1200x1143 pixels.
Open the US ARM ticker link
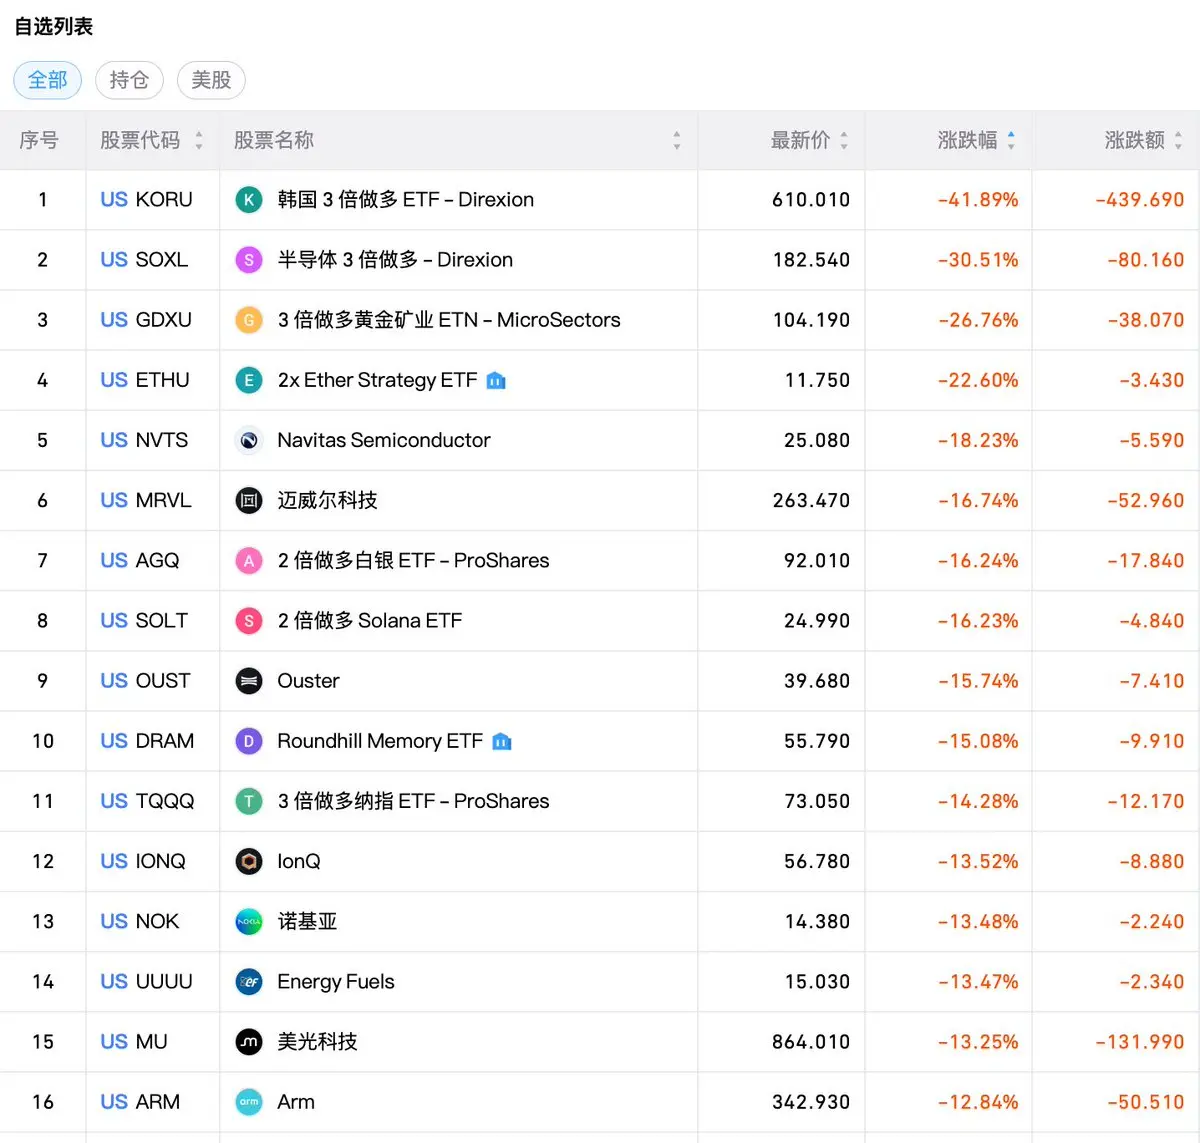(x=140, y=1102)
